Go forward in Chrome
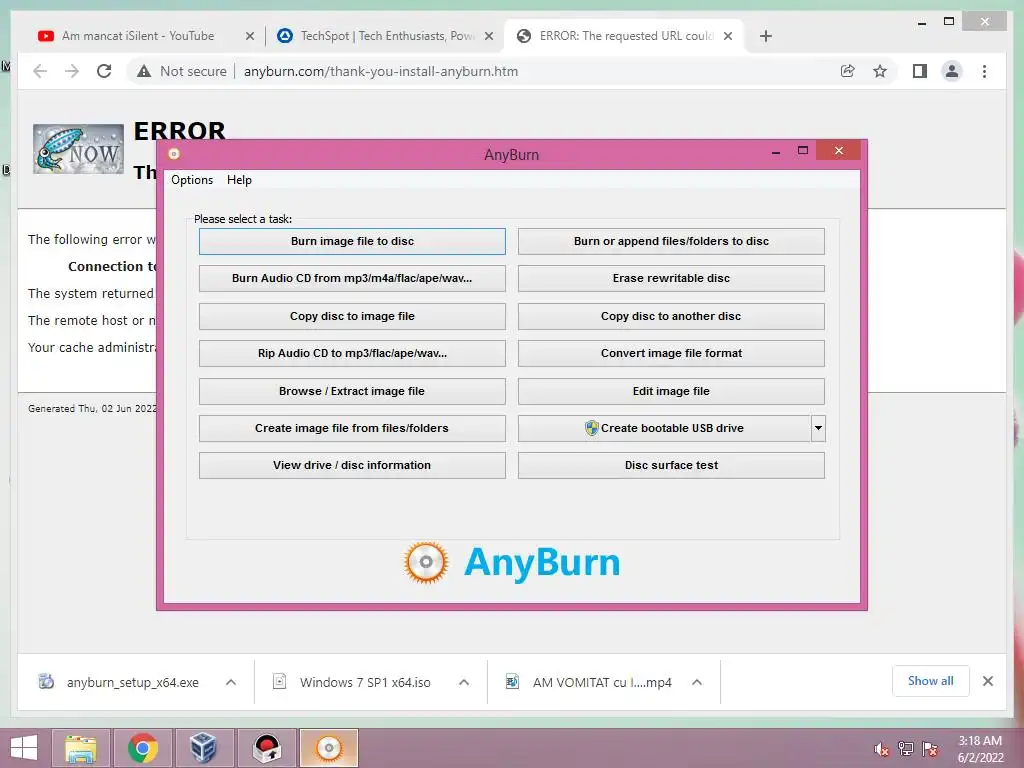Viewport: 1024px width, 768px height. click(72, 71)
